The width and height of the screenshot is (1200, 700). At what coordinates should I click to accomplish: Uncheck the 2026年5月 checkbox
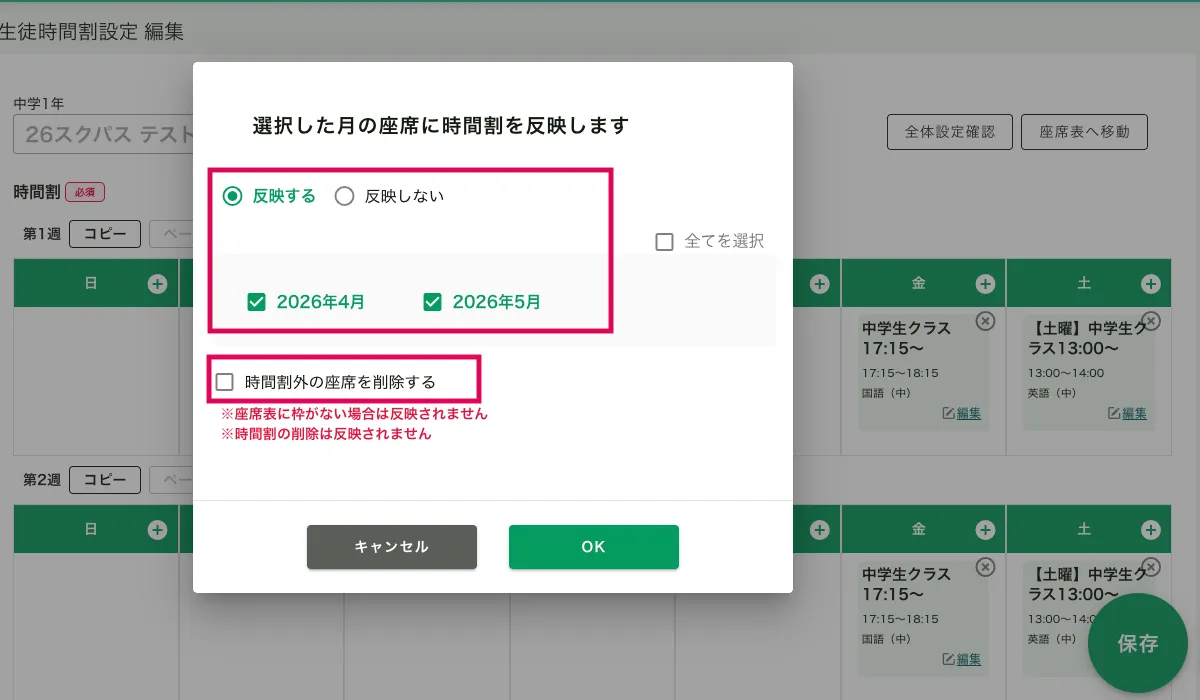(433, 301)
